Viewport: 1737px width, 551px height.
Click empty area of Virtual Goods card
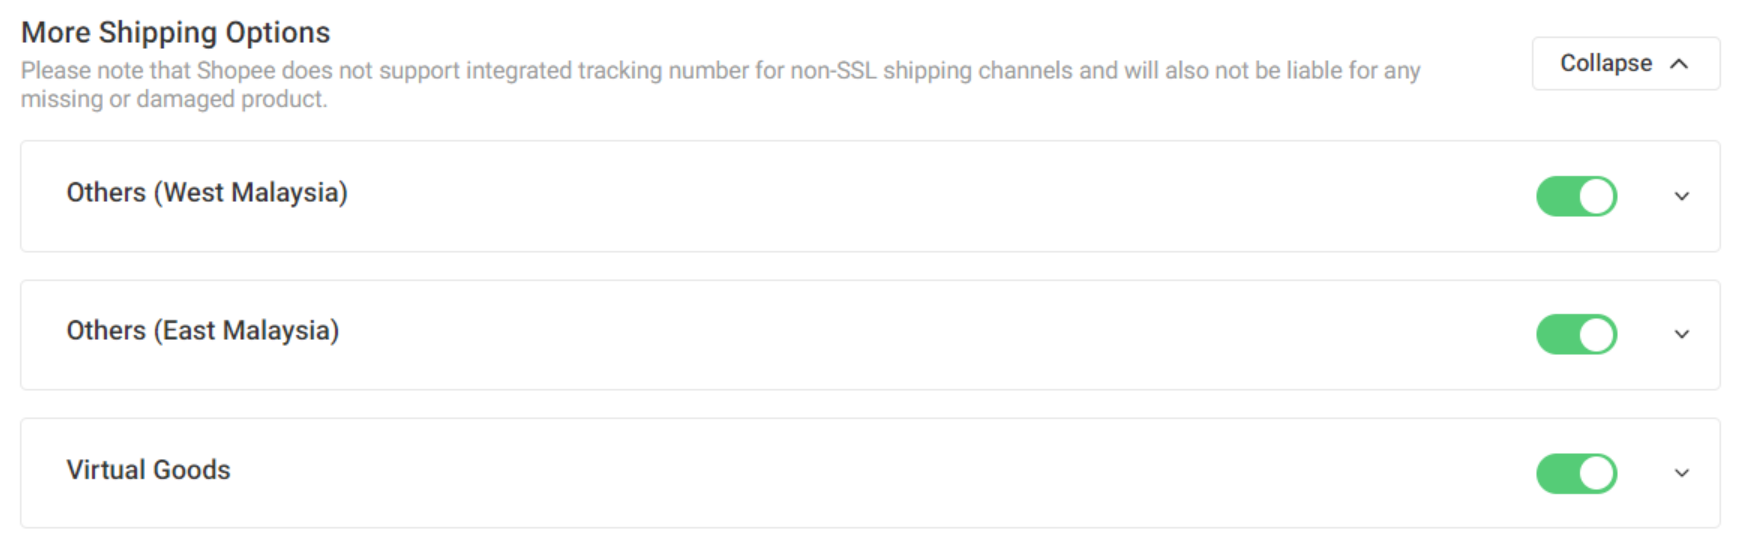pos(900,473)
